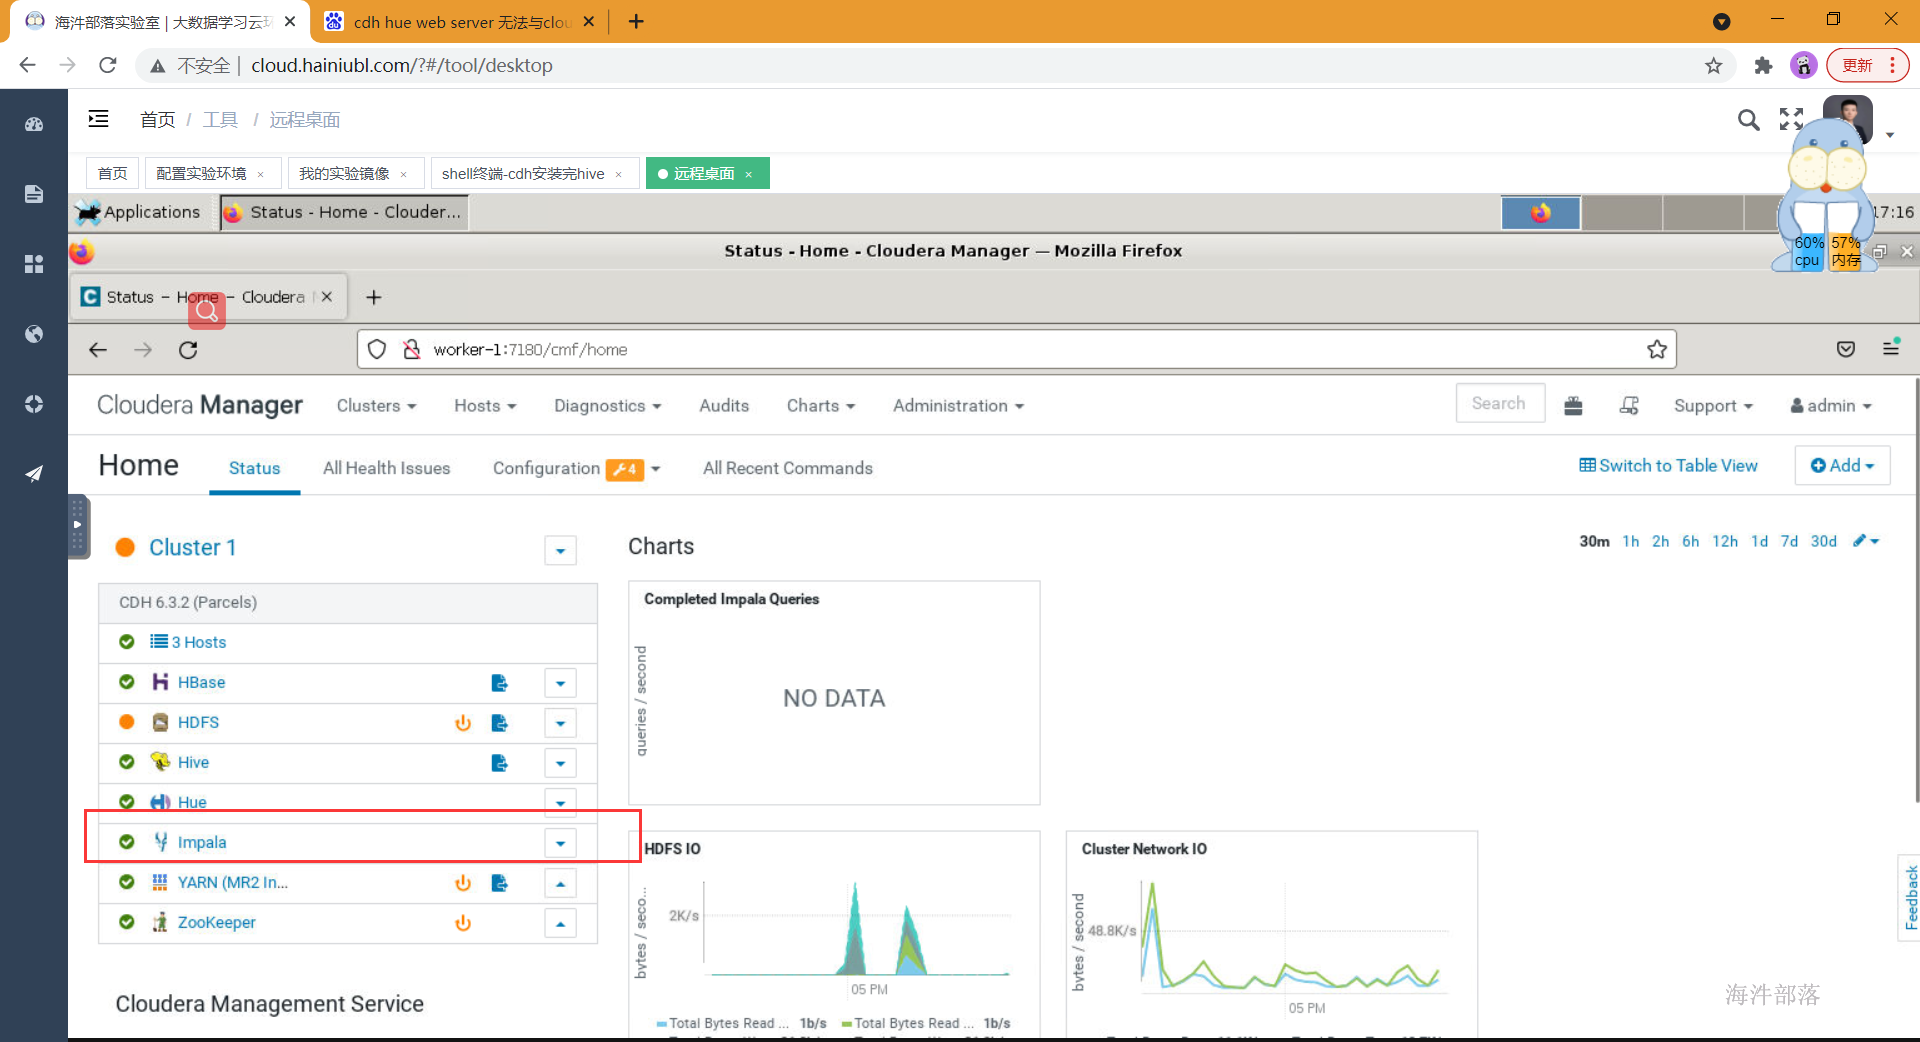Toggle the sidebar collapse hamburger icon
The height and width of the screenshot is (1042, 1920).
98,119
